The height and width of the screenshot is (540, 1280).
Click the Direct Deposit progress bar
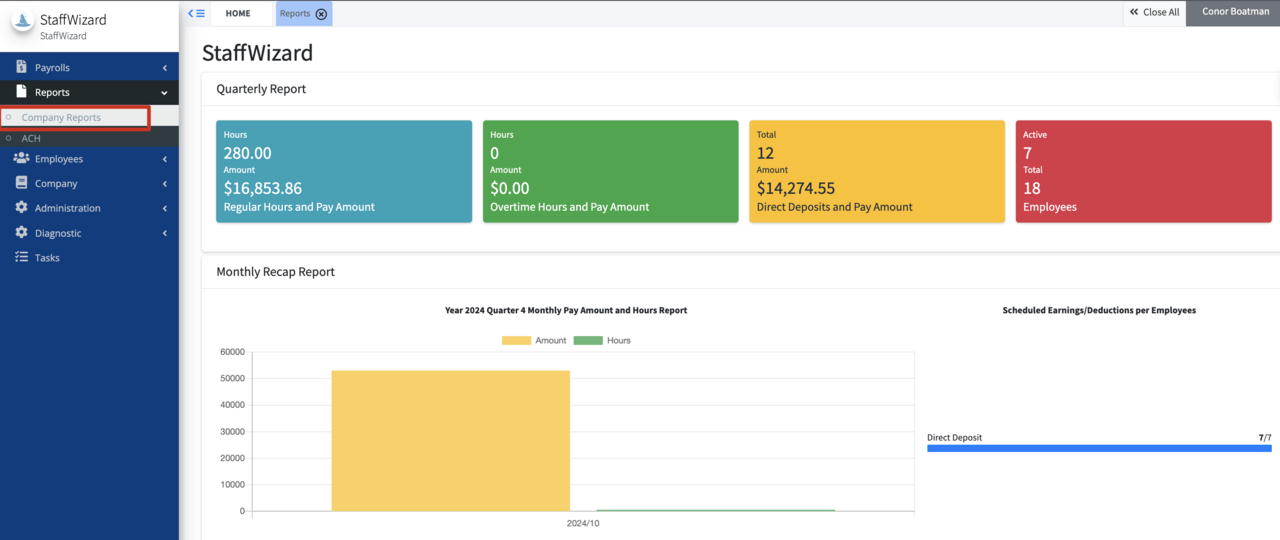(1099, 448)
